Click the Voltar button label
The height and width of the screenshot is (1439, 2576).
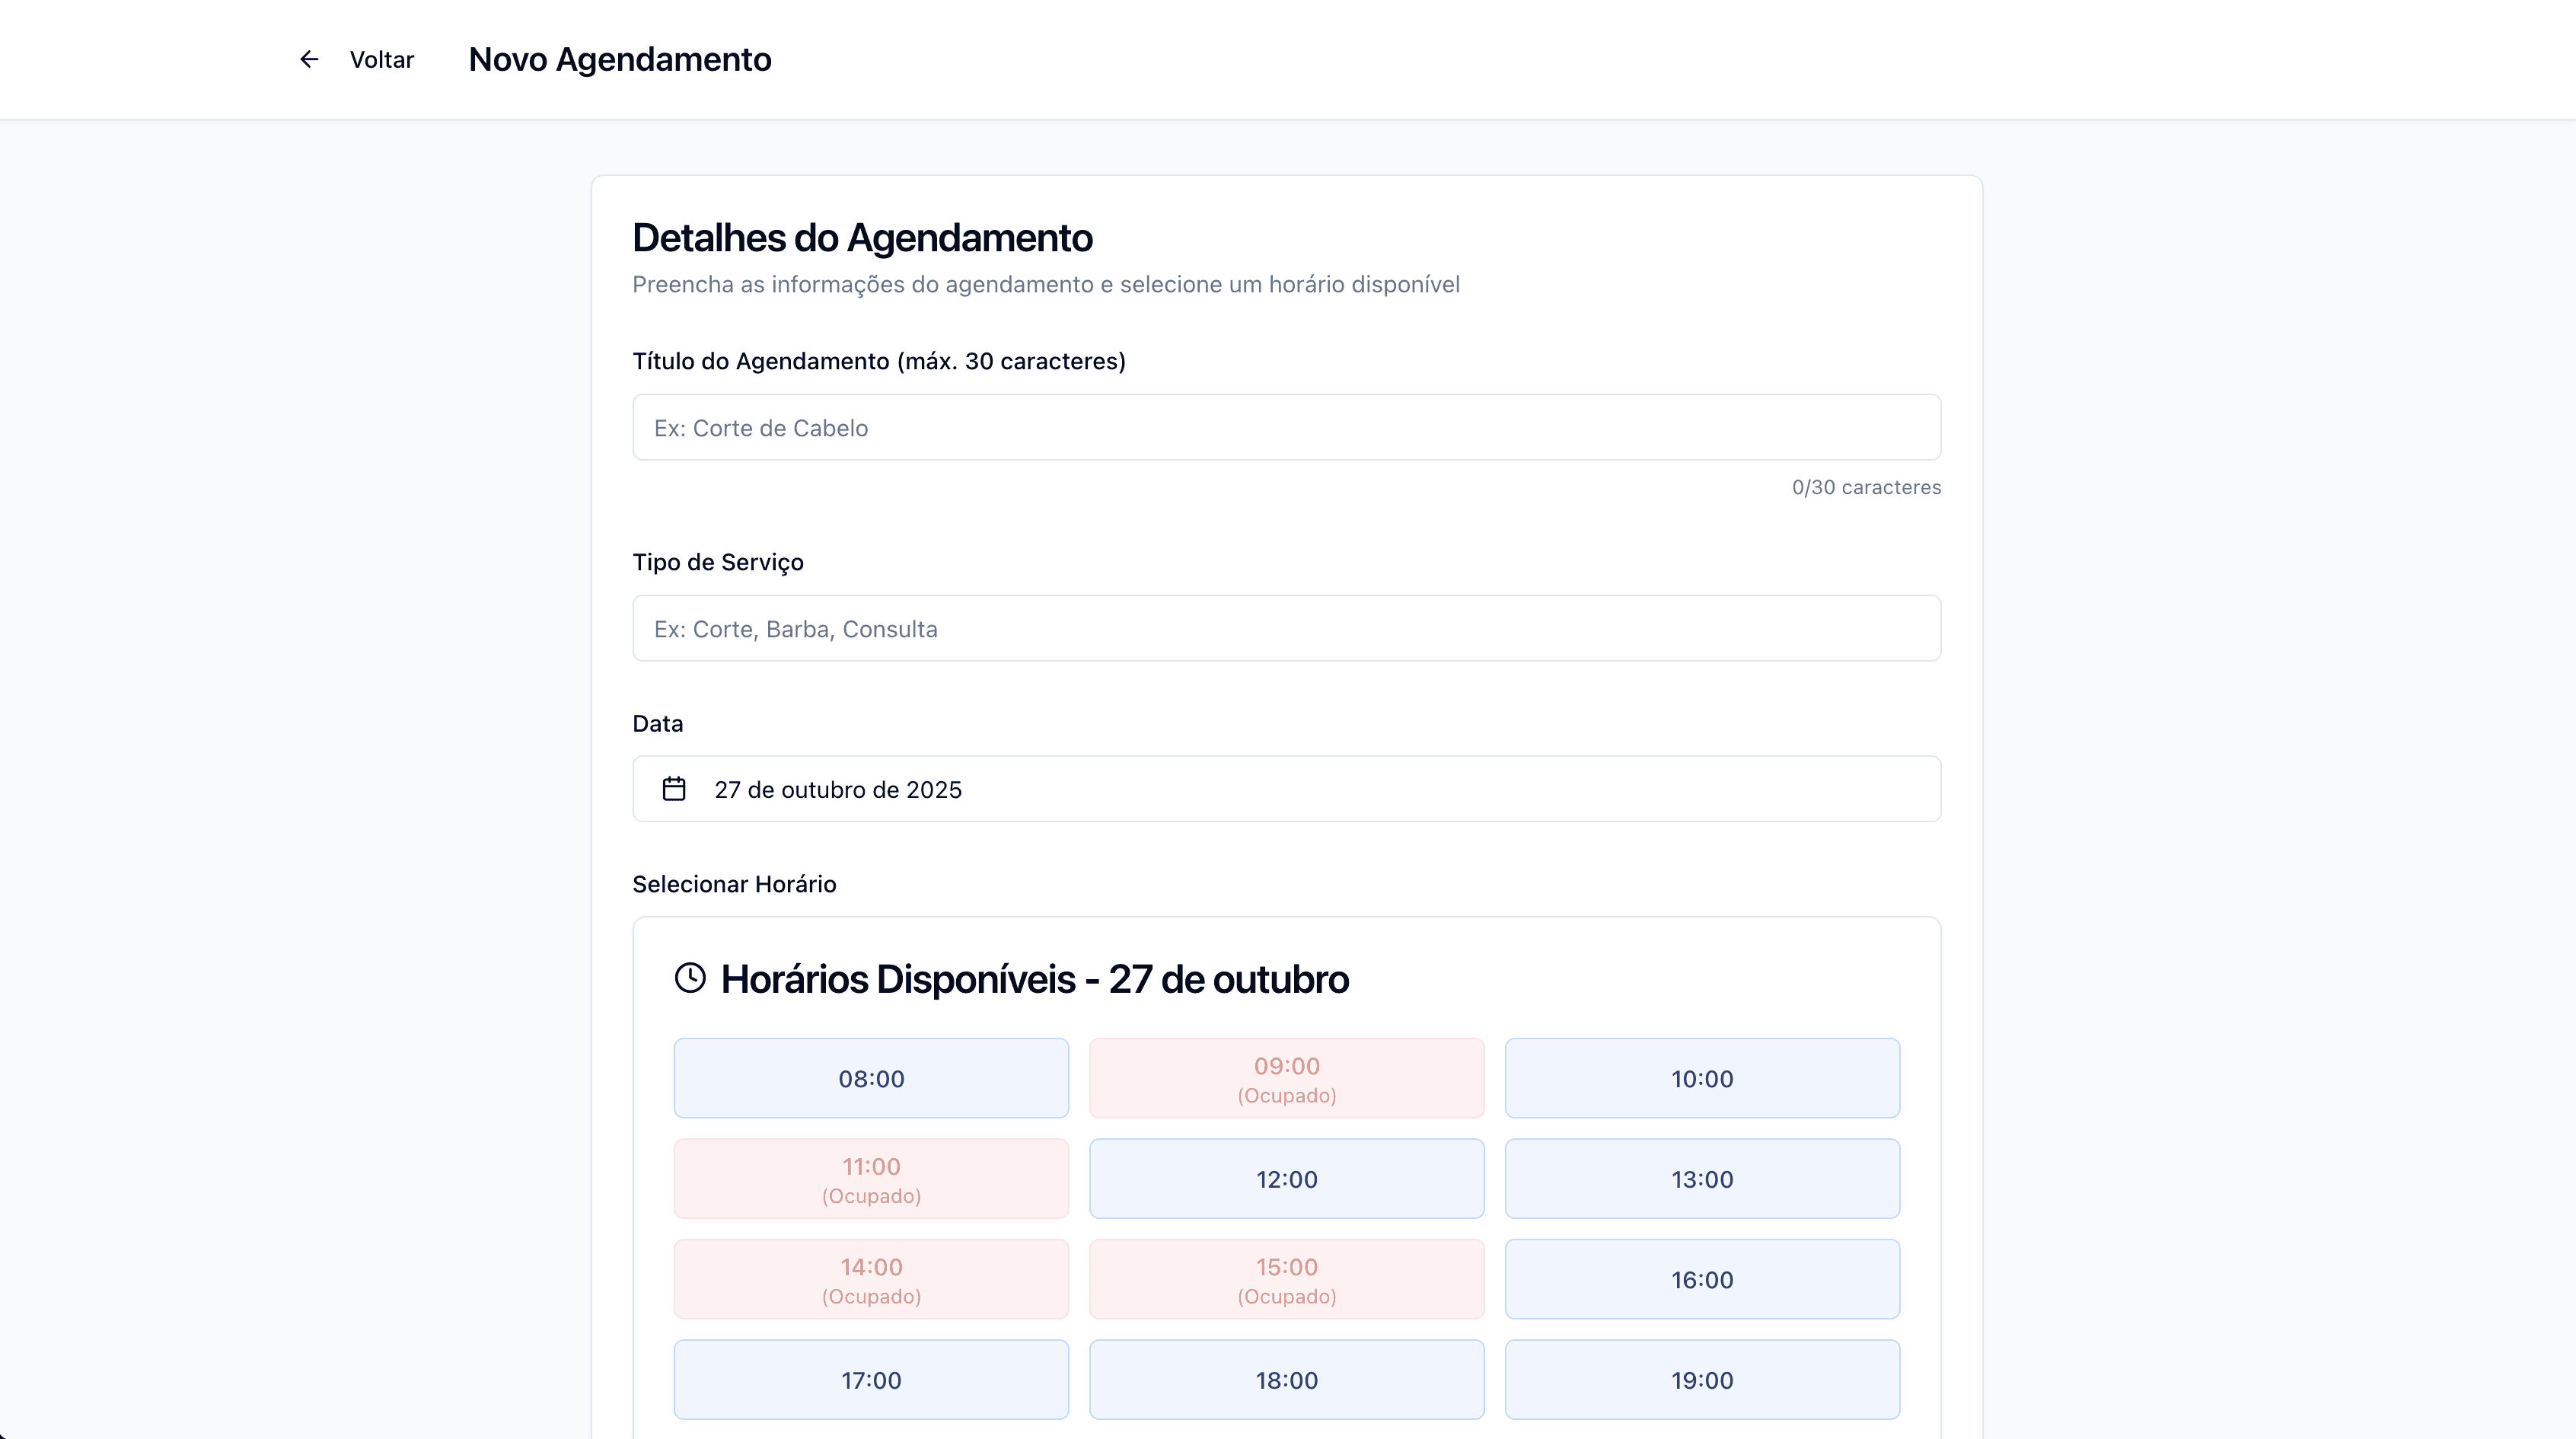pyautogui.click(x=382, y=60)
